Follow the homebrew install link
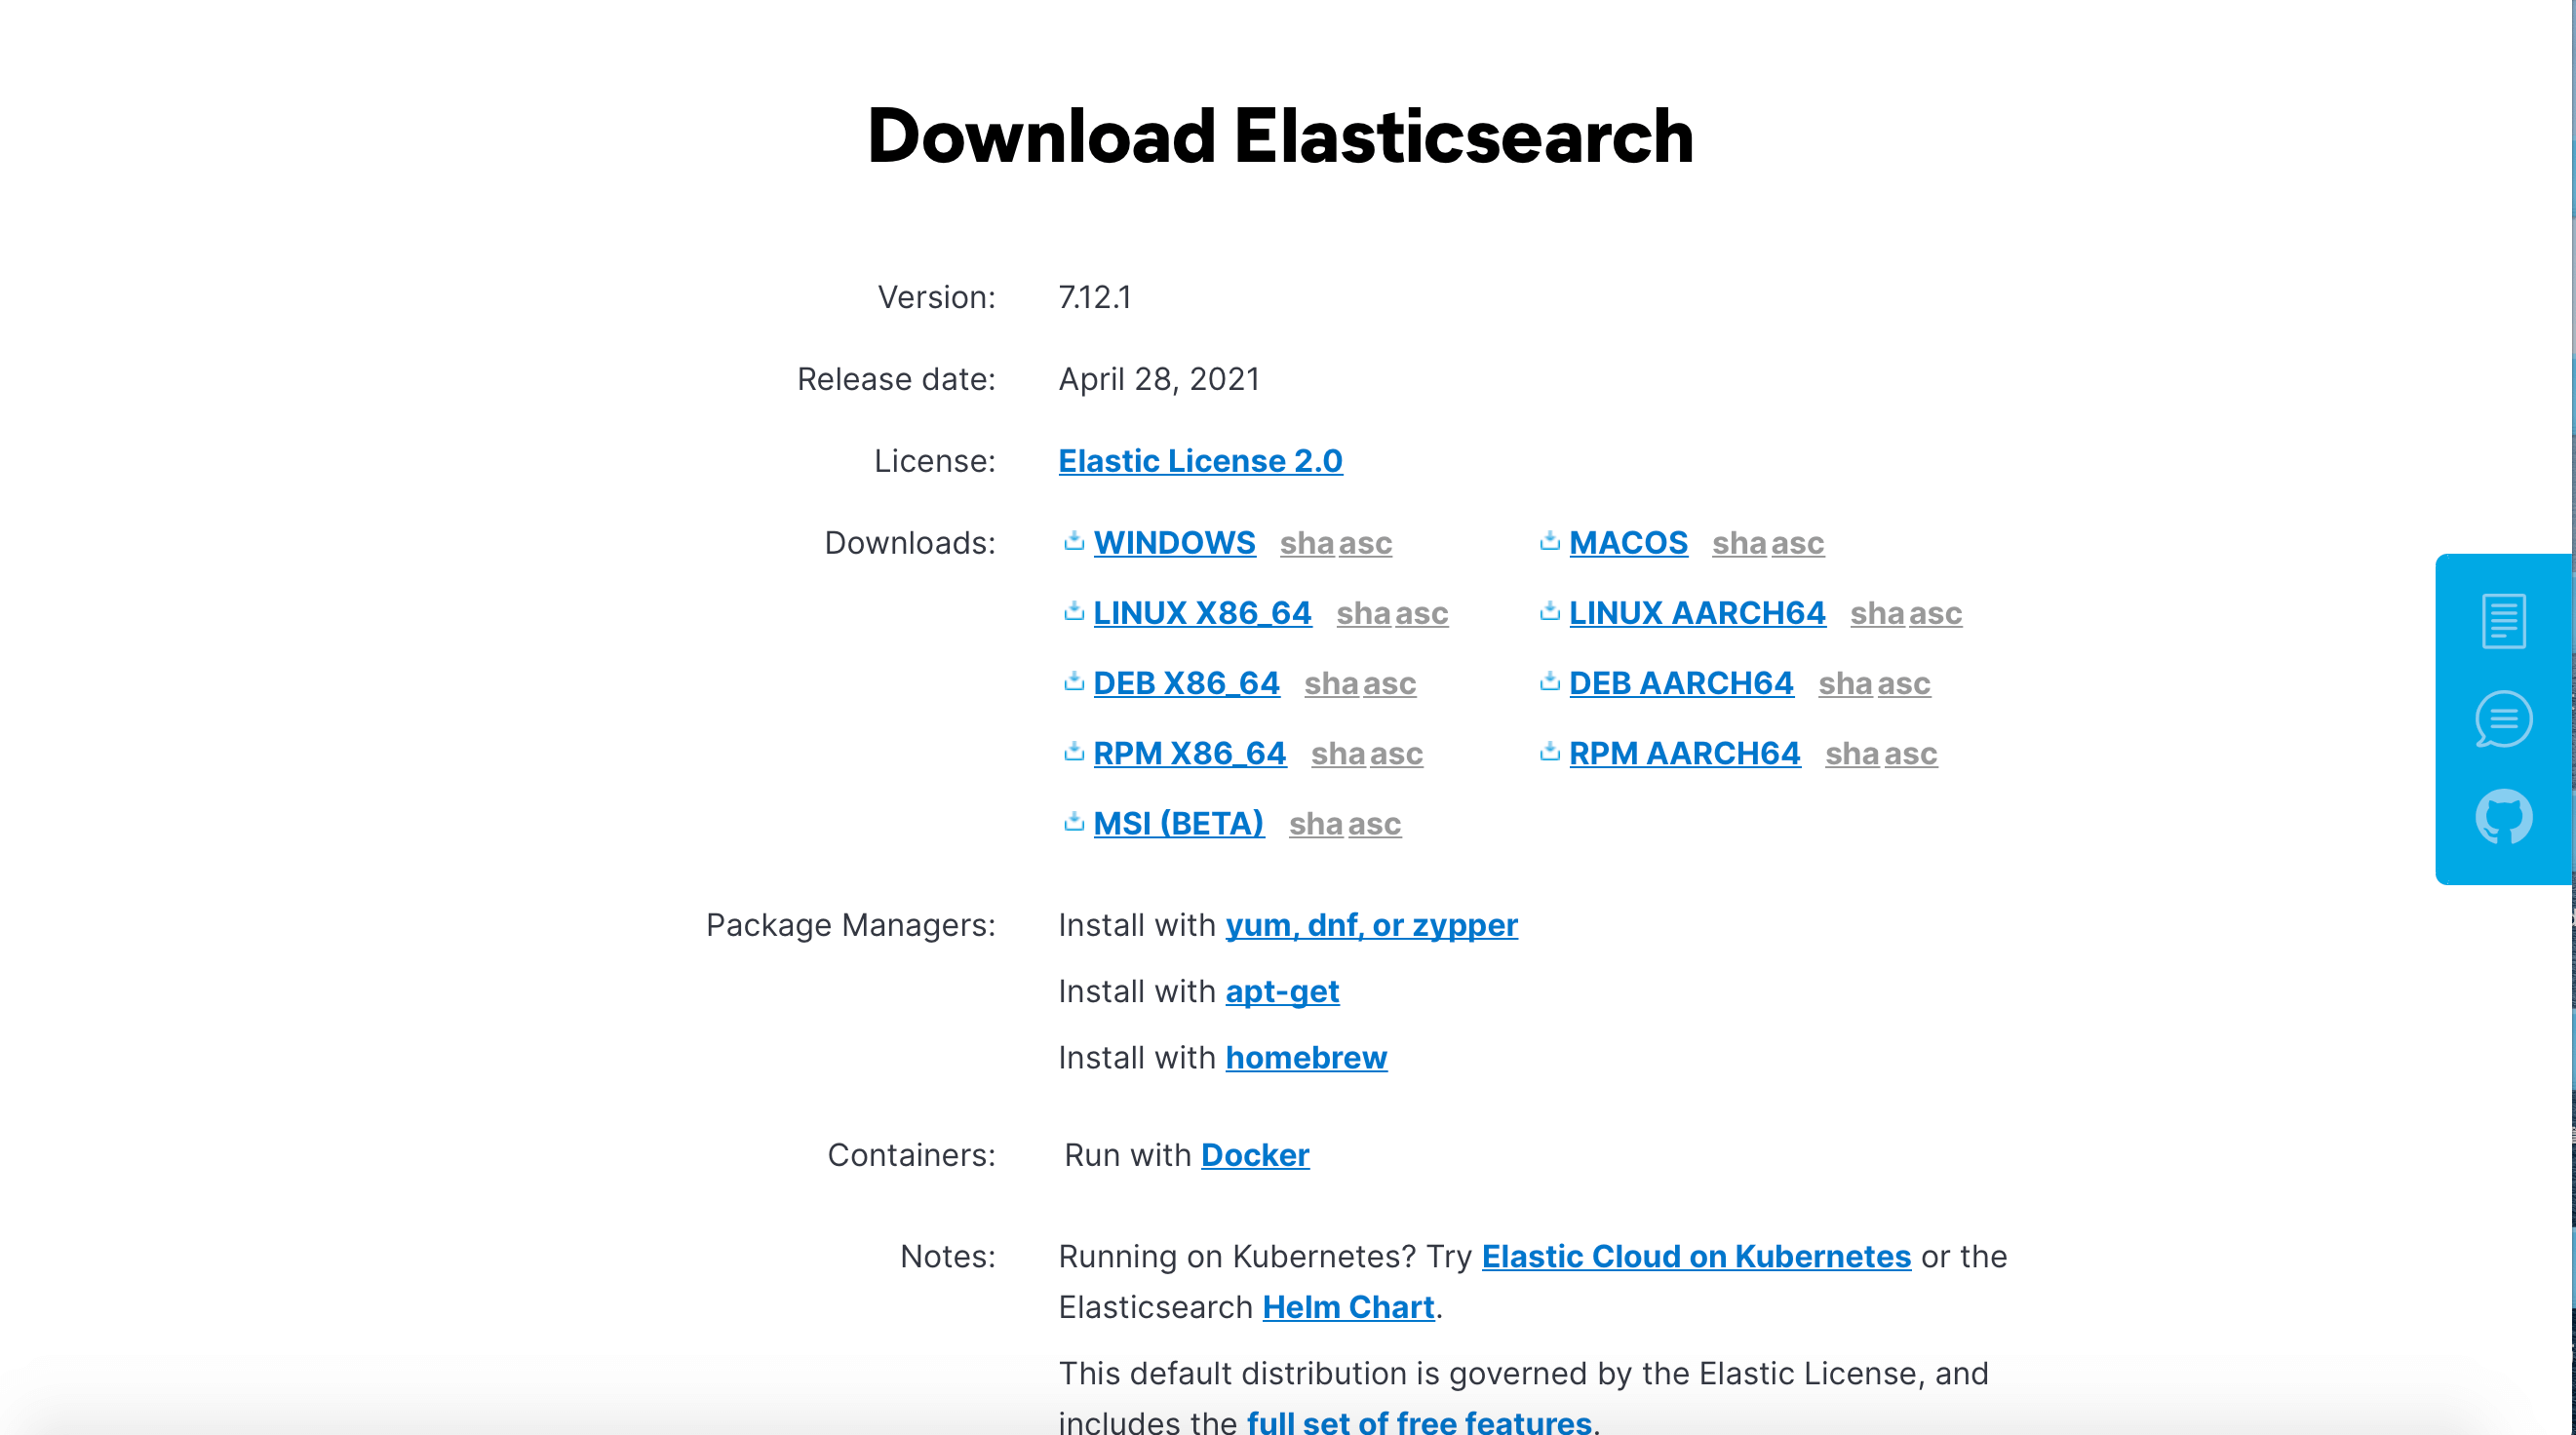 [1306, 1057]
